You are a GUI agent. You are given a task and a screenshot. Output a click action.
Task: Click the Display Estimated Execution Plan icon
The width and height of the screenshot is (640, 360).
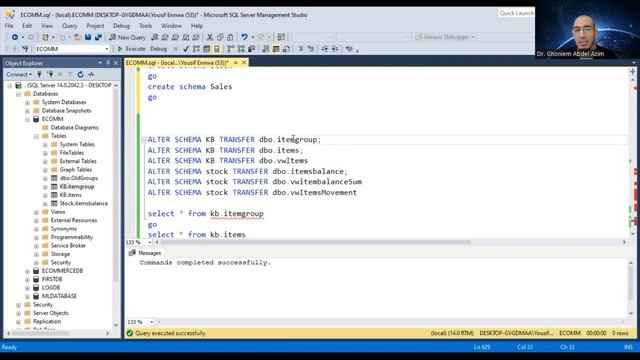pyautogui.click(x=196, y=49)
